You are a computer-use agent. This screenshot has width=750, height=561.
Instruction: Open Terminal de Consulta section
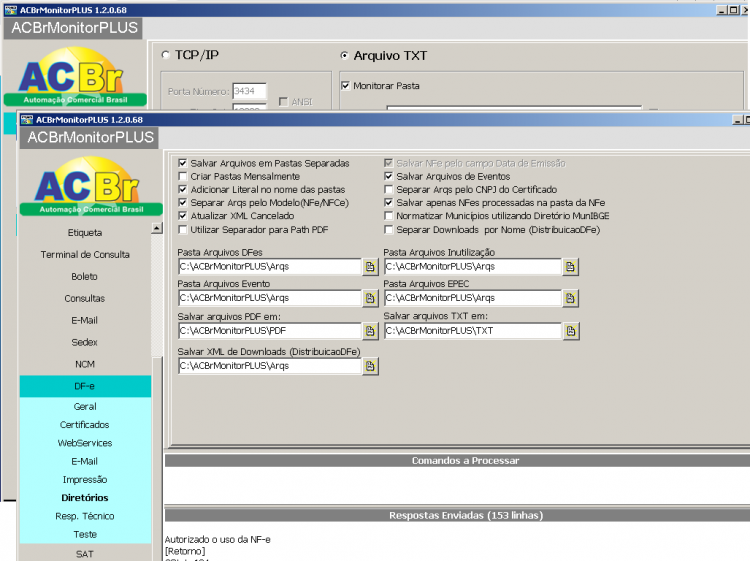coord(85,254)
